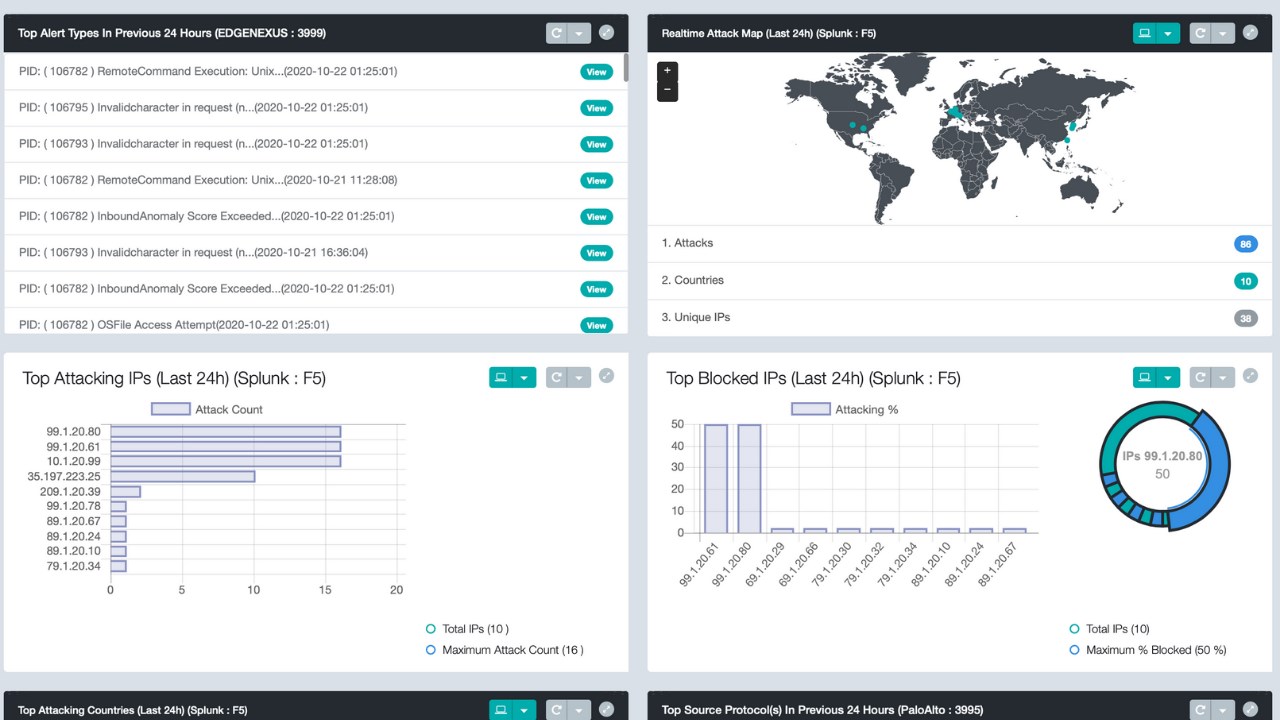
Task: Open refresh dropdown on Top Attacking Countries
Action: [579, 710]
